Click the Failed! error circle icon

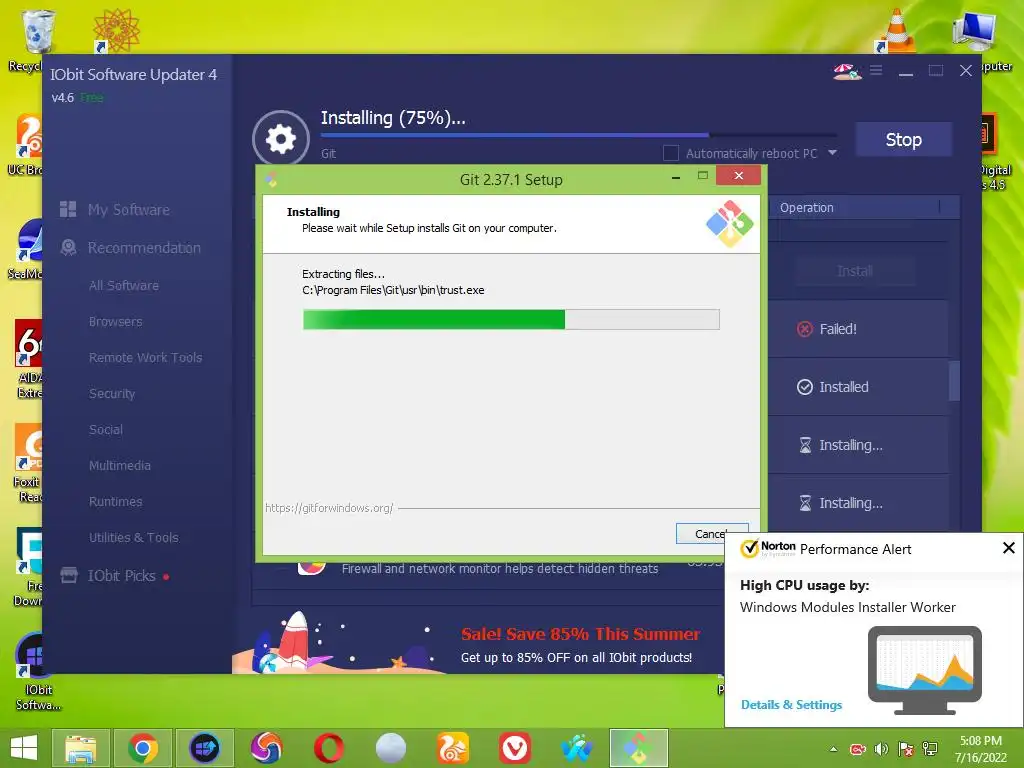[805, 329]
